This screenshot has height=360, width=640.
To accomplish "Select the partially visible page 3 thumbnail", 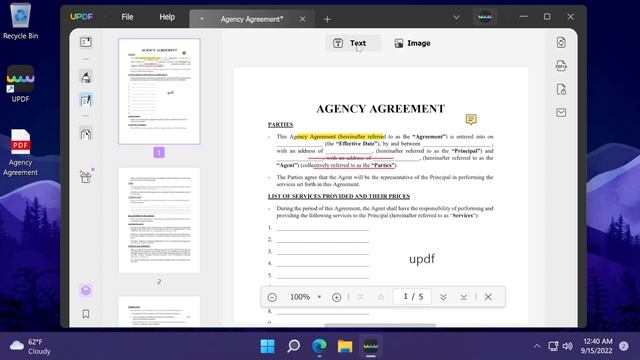I will click(x=159, y=311).
